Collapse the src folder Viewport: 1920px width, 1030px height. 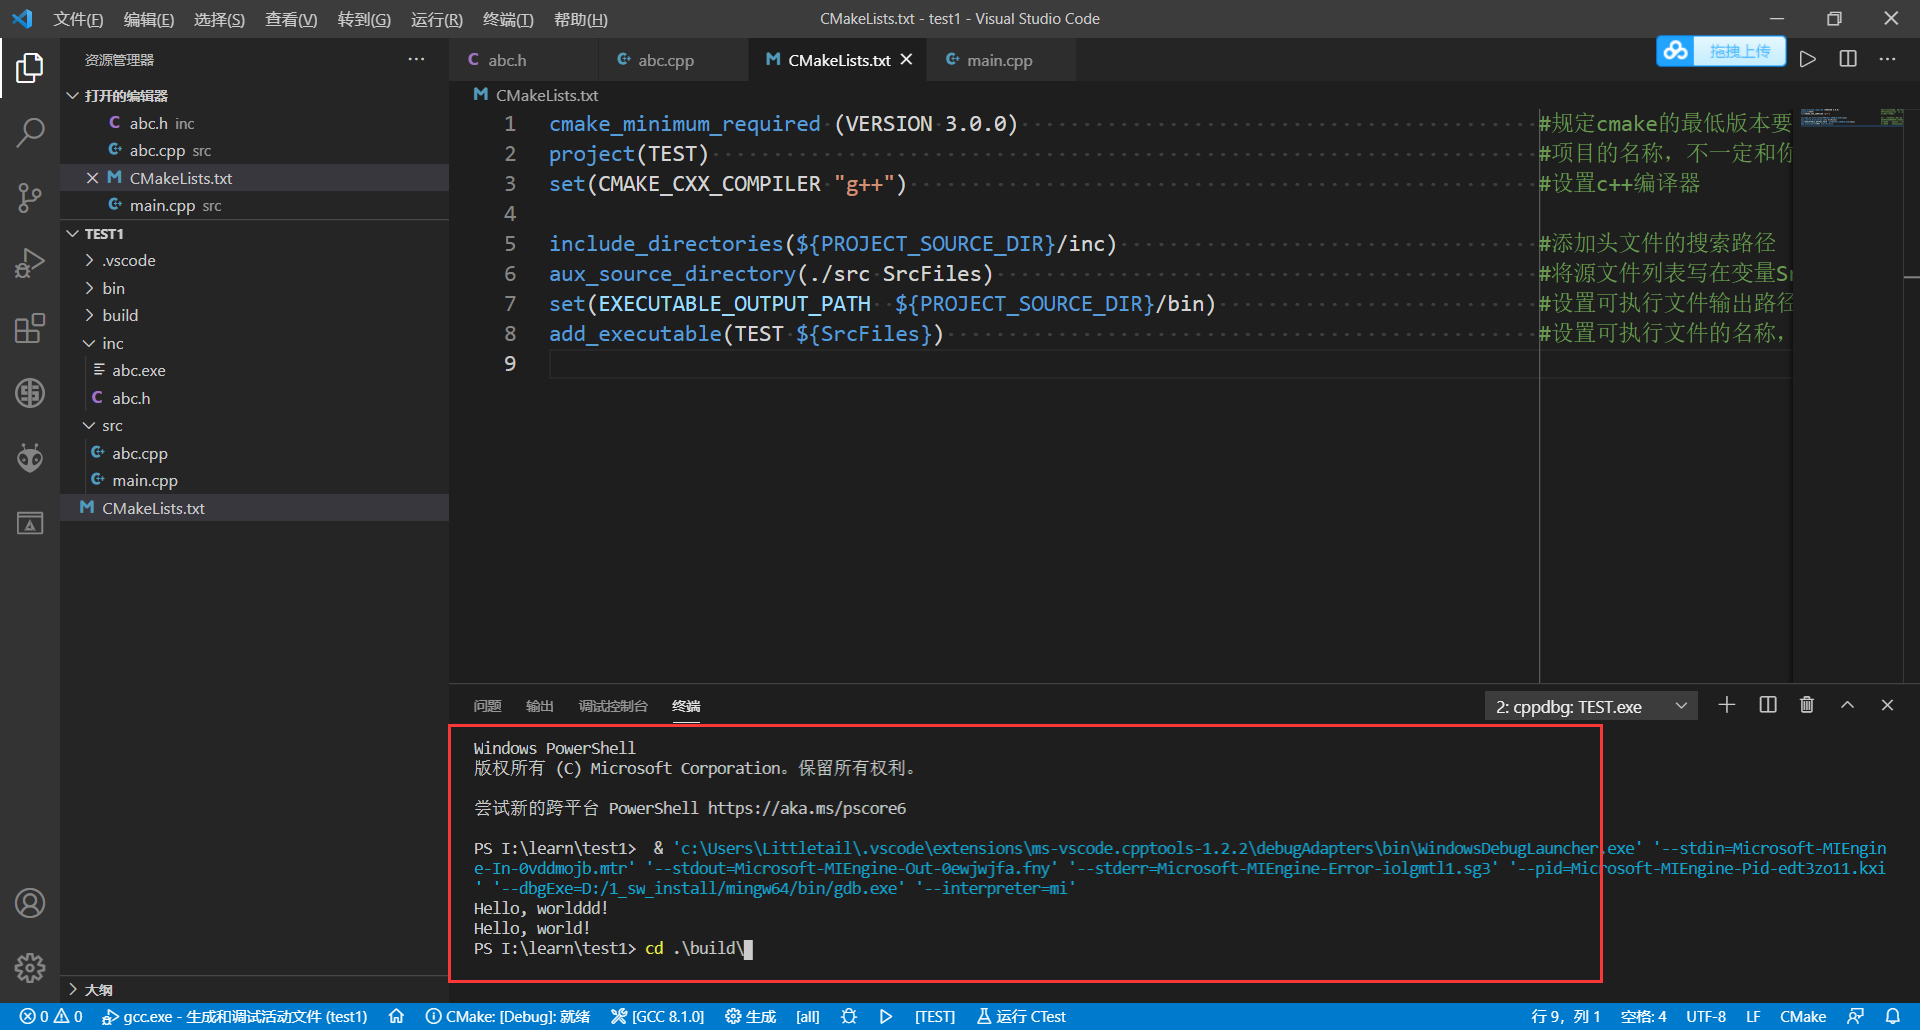click(x=254, y=426)
